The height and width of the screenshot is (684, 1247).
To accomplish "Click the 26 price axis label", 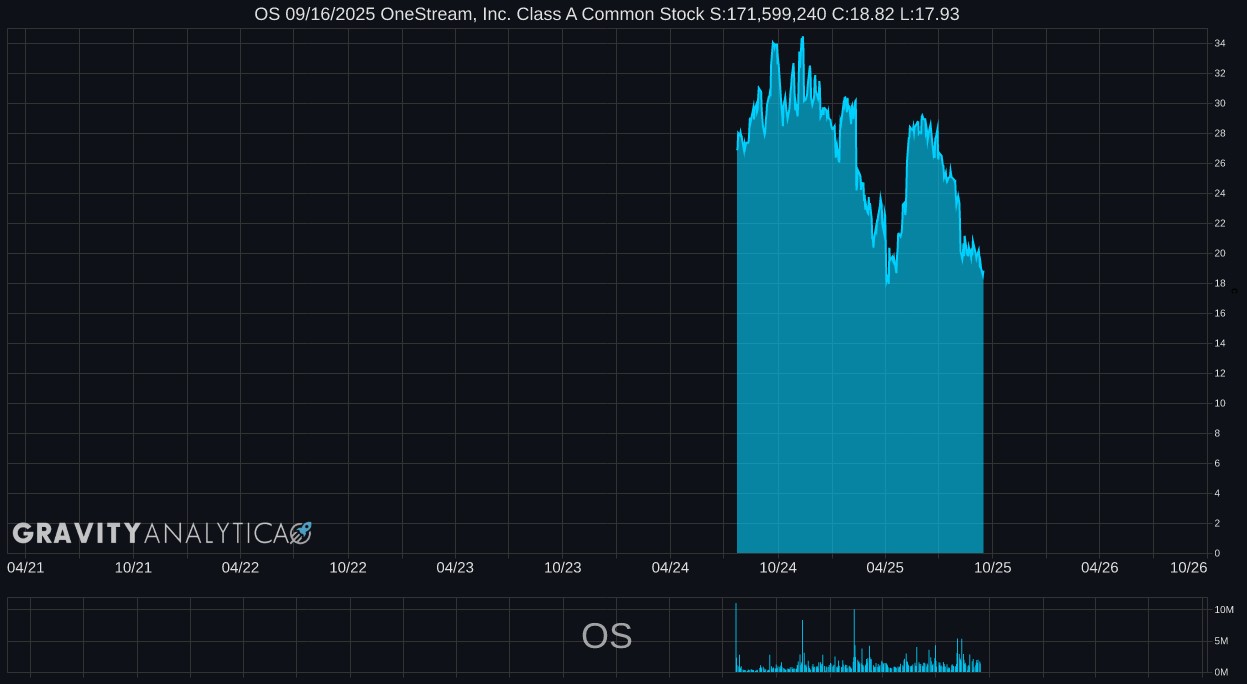I will 1220,163.
